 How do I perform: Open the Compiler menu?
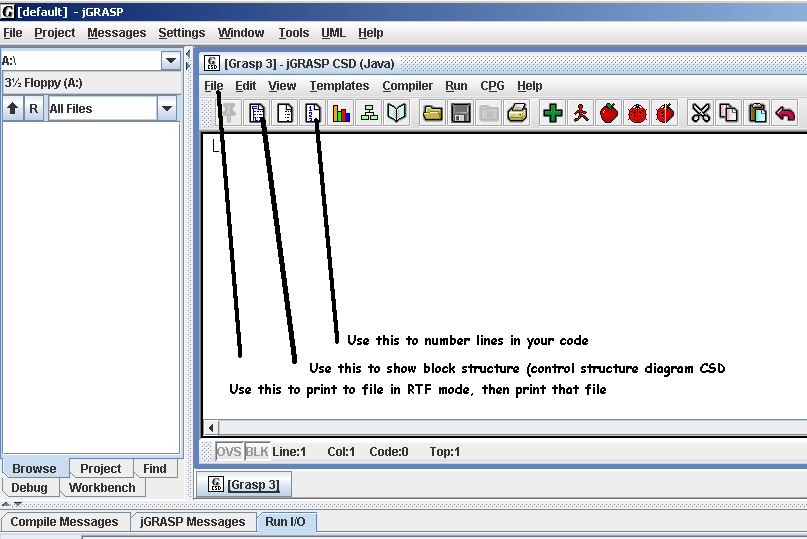point(407,86)
